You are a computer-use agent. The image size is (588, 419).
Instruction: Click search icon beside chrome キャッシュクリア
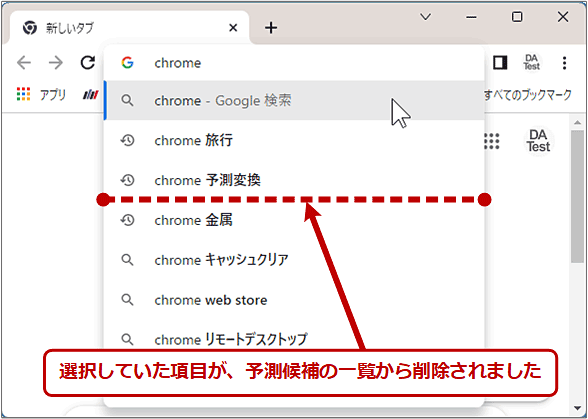(128, 260)
